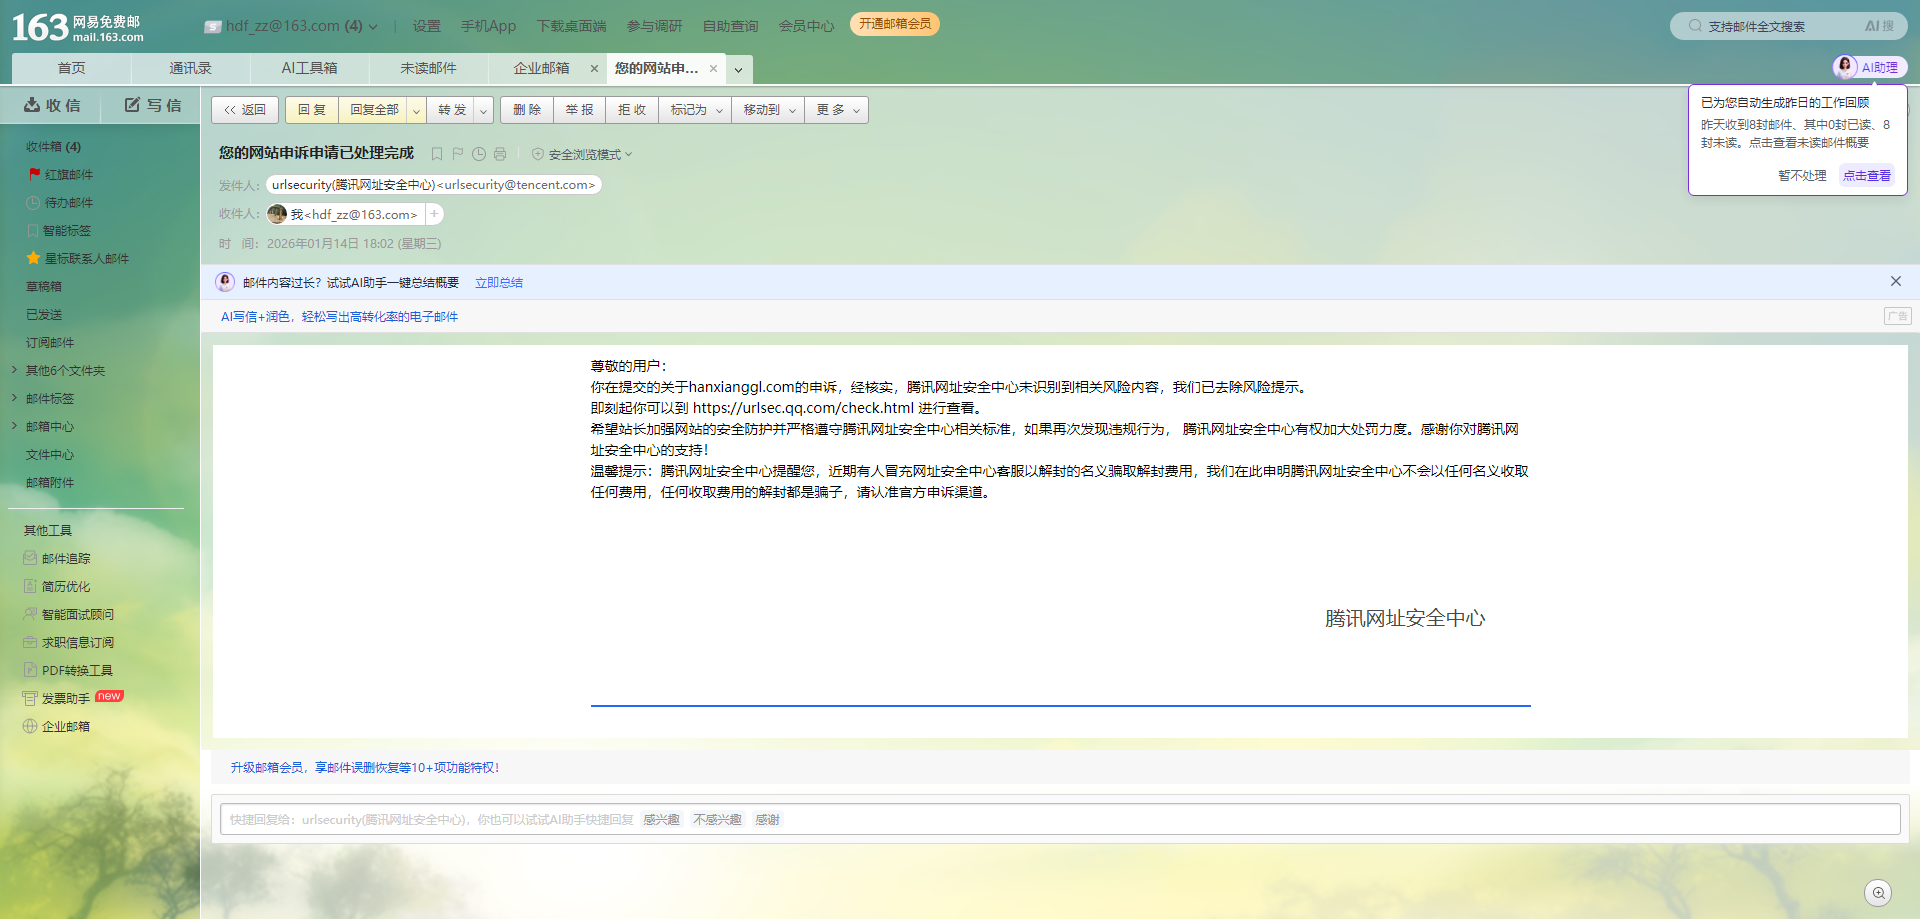The height and width of the screenshot is (919, 1920).
Task: Dismiss the popup with 暂不处理
Action: click(1802, 176)
